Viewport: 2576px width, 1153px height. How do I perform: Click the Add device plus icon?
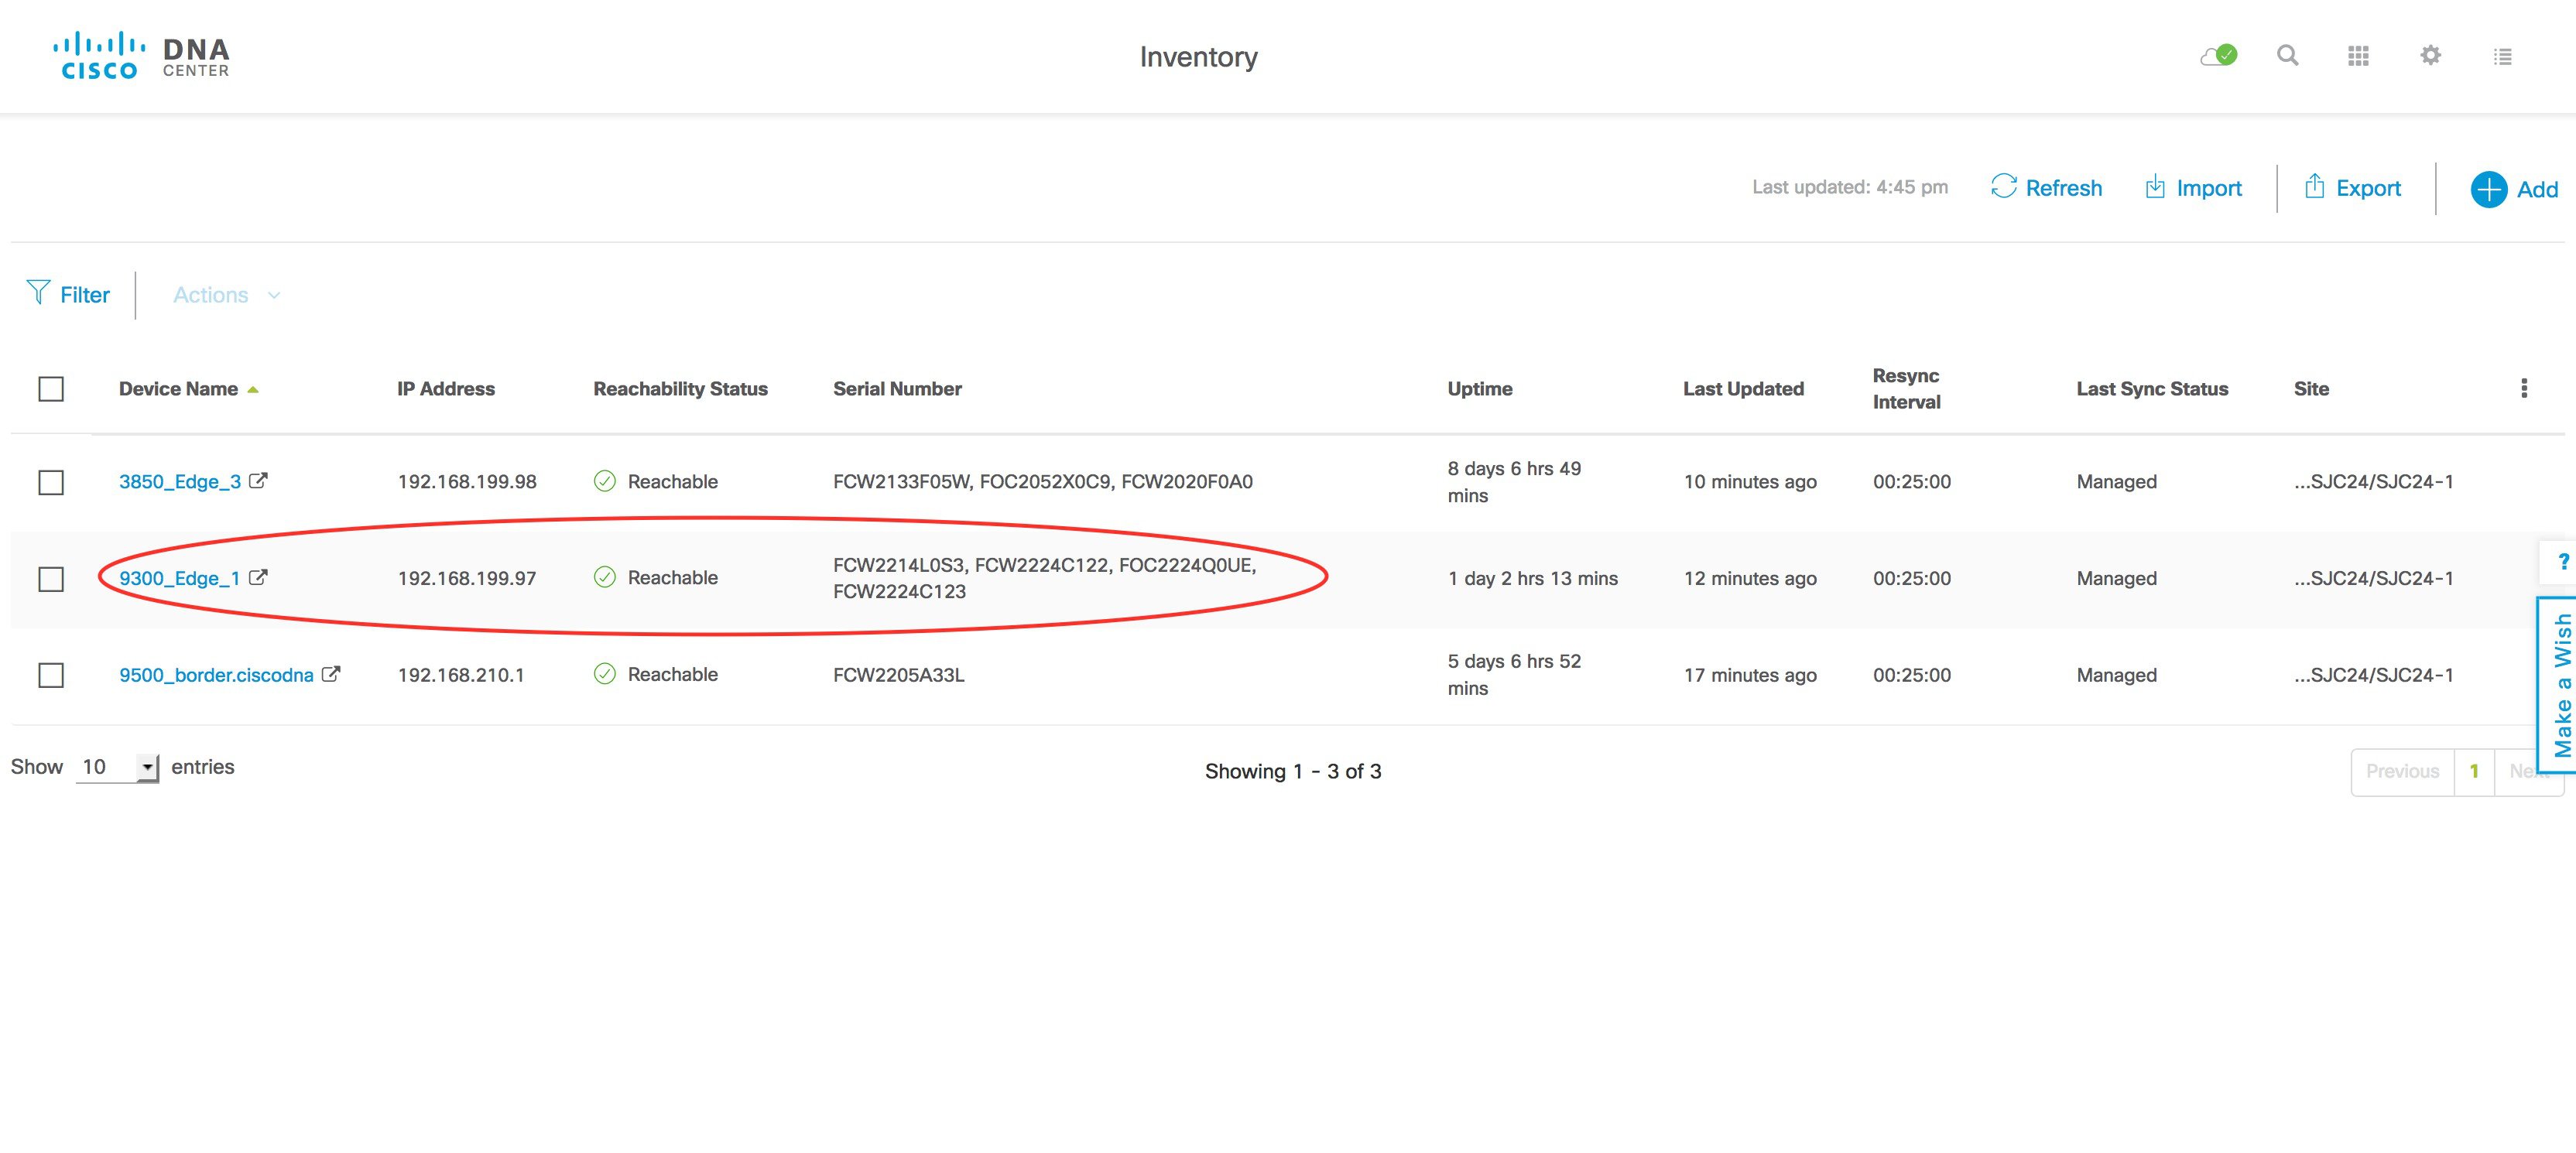point(2490,189)
